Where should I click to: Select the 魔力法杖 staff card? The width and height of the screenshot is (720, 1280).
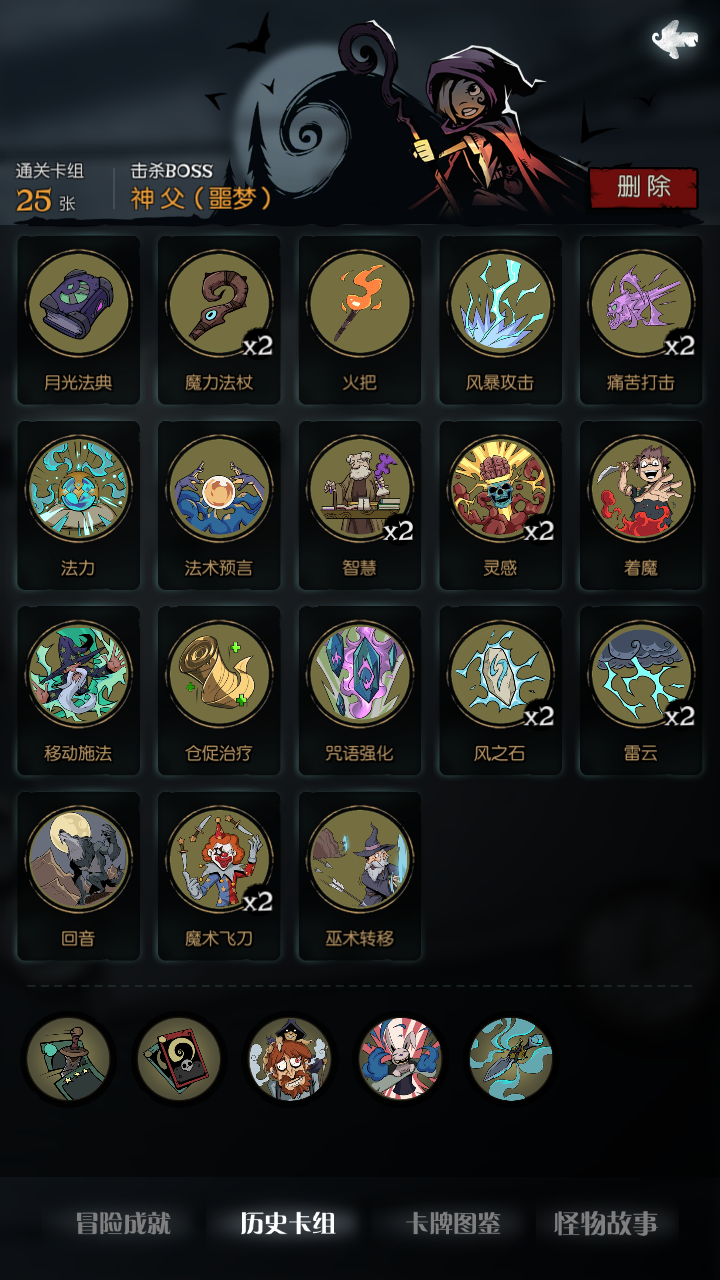click(x=219, y=304)
